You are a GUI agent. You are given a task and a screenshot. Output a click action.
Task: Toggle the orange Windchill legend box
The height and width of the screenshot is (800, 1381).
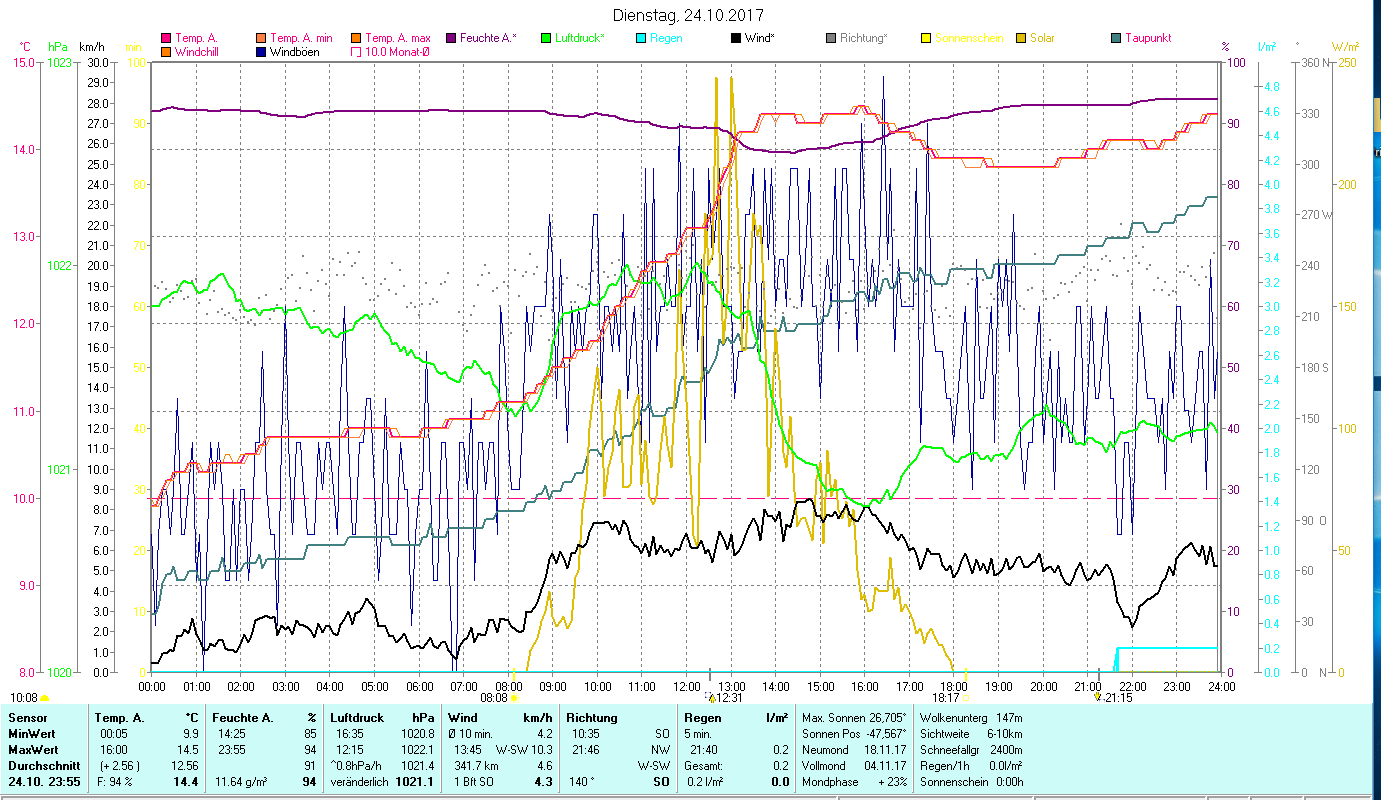click(x=166, y=52)
